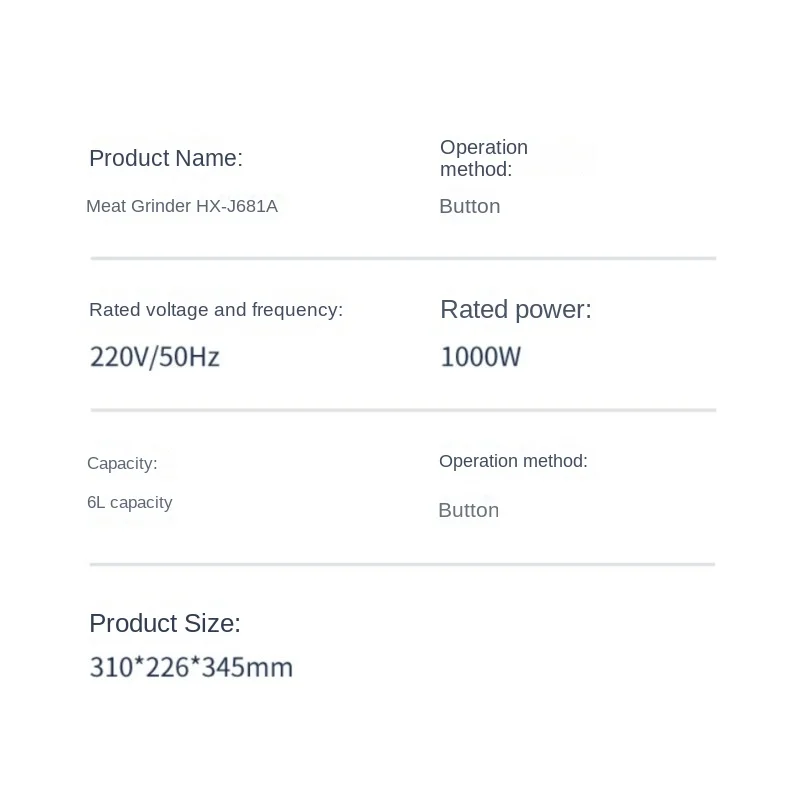Click Operation method label beside Product Name
The image size is (800, 800).
point(484,158)
